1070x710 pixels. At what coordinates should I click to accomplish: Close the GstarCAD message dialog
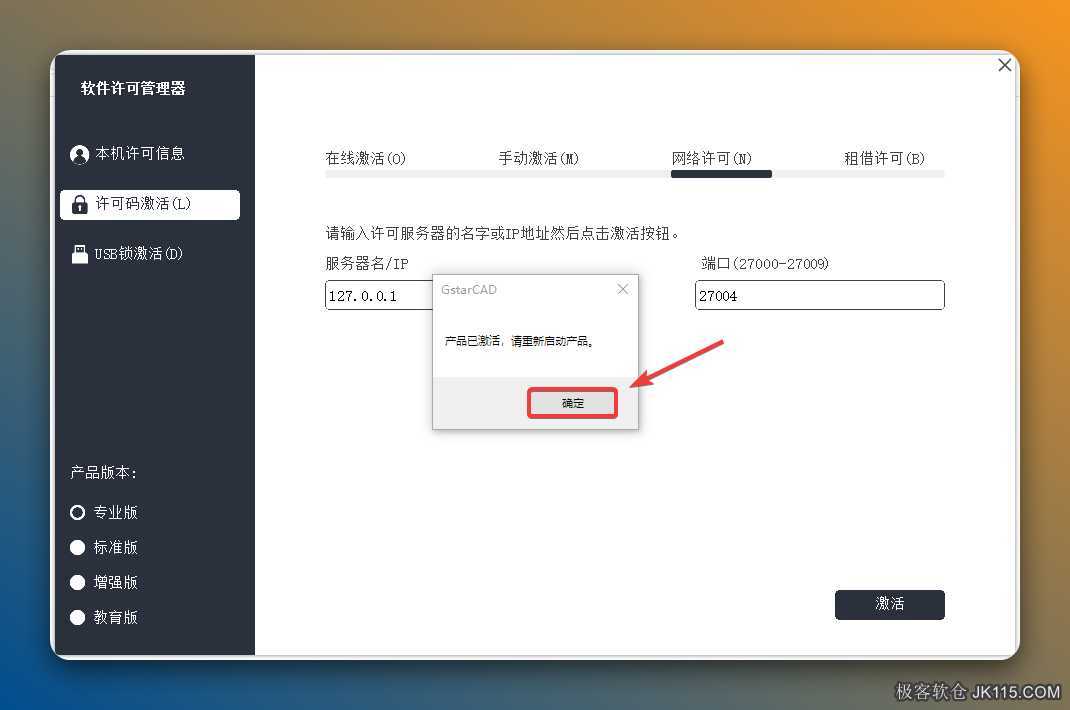tap(622, 289)
